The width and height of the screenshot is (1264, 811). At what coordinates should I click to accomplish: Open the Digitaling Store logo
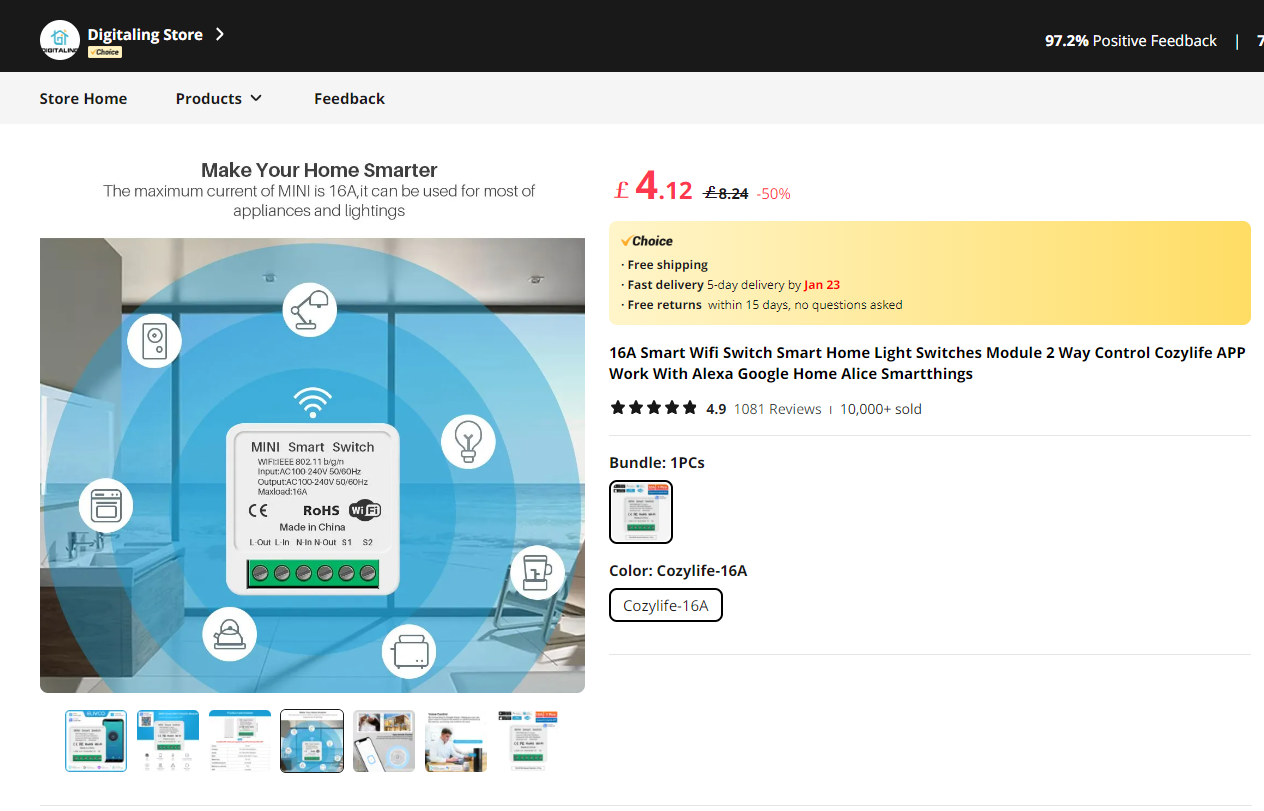(60, 40)
